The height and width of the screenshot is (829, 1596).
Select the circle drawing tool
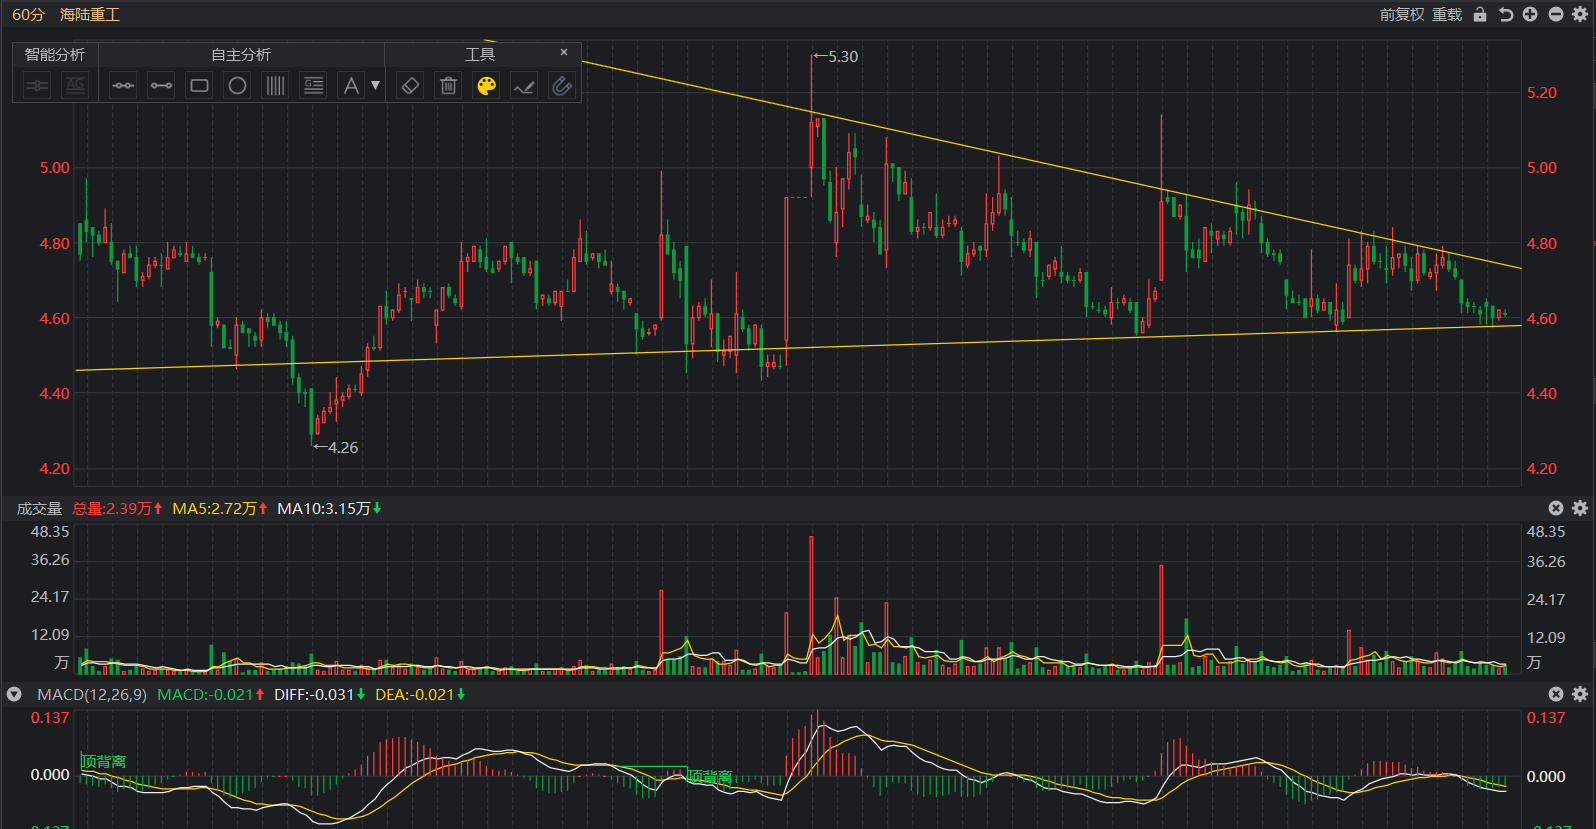(237, 86)
